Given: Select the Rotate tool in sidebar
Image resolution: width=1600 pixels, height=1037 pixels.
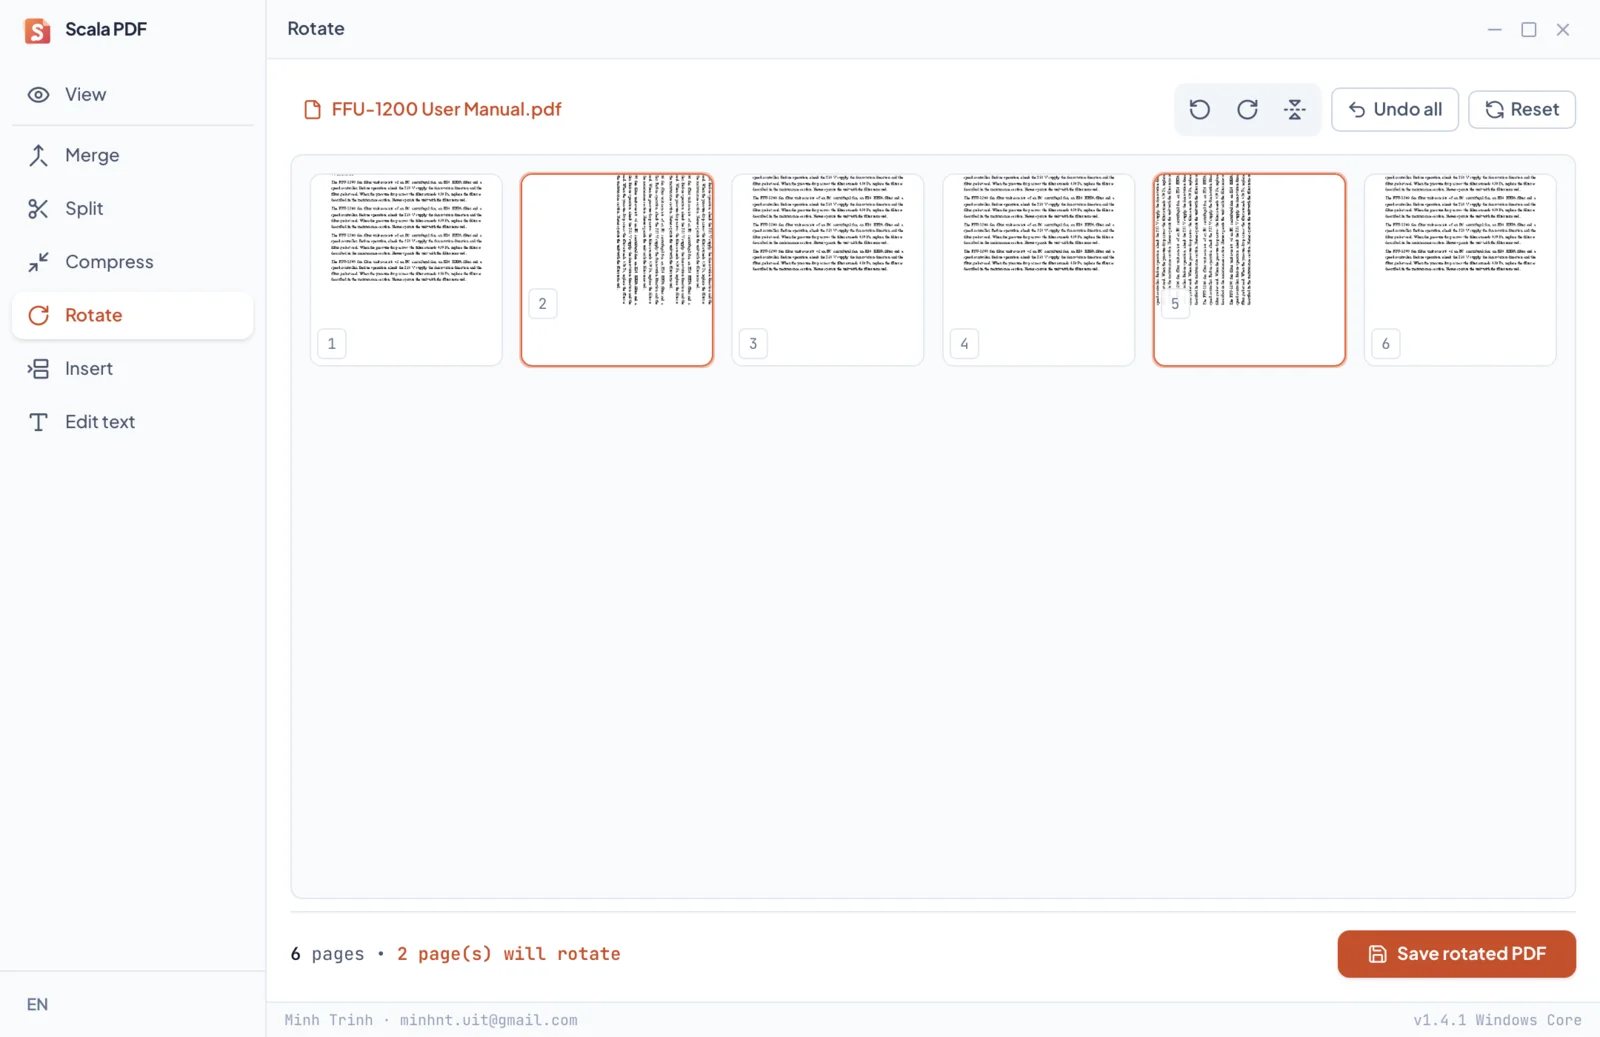Looking at the screenshot, I should click(132, 315).
